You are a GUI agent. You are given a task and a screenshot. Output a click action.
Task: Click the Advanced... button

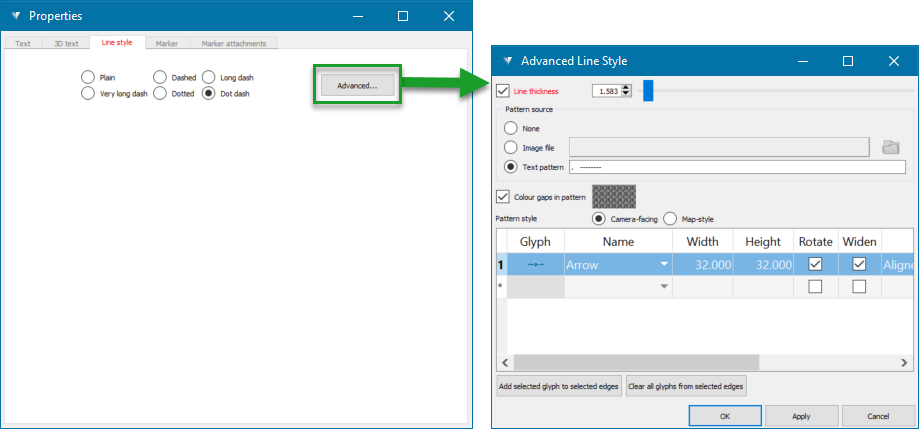point(357,86)
